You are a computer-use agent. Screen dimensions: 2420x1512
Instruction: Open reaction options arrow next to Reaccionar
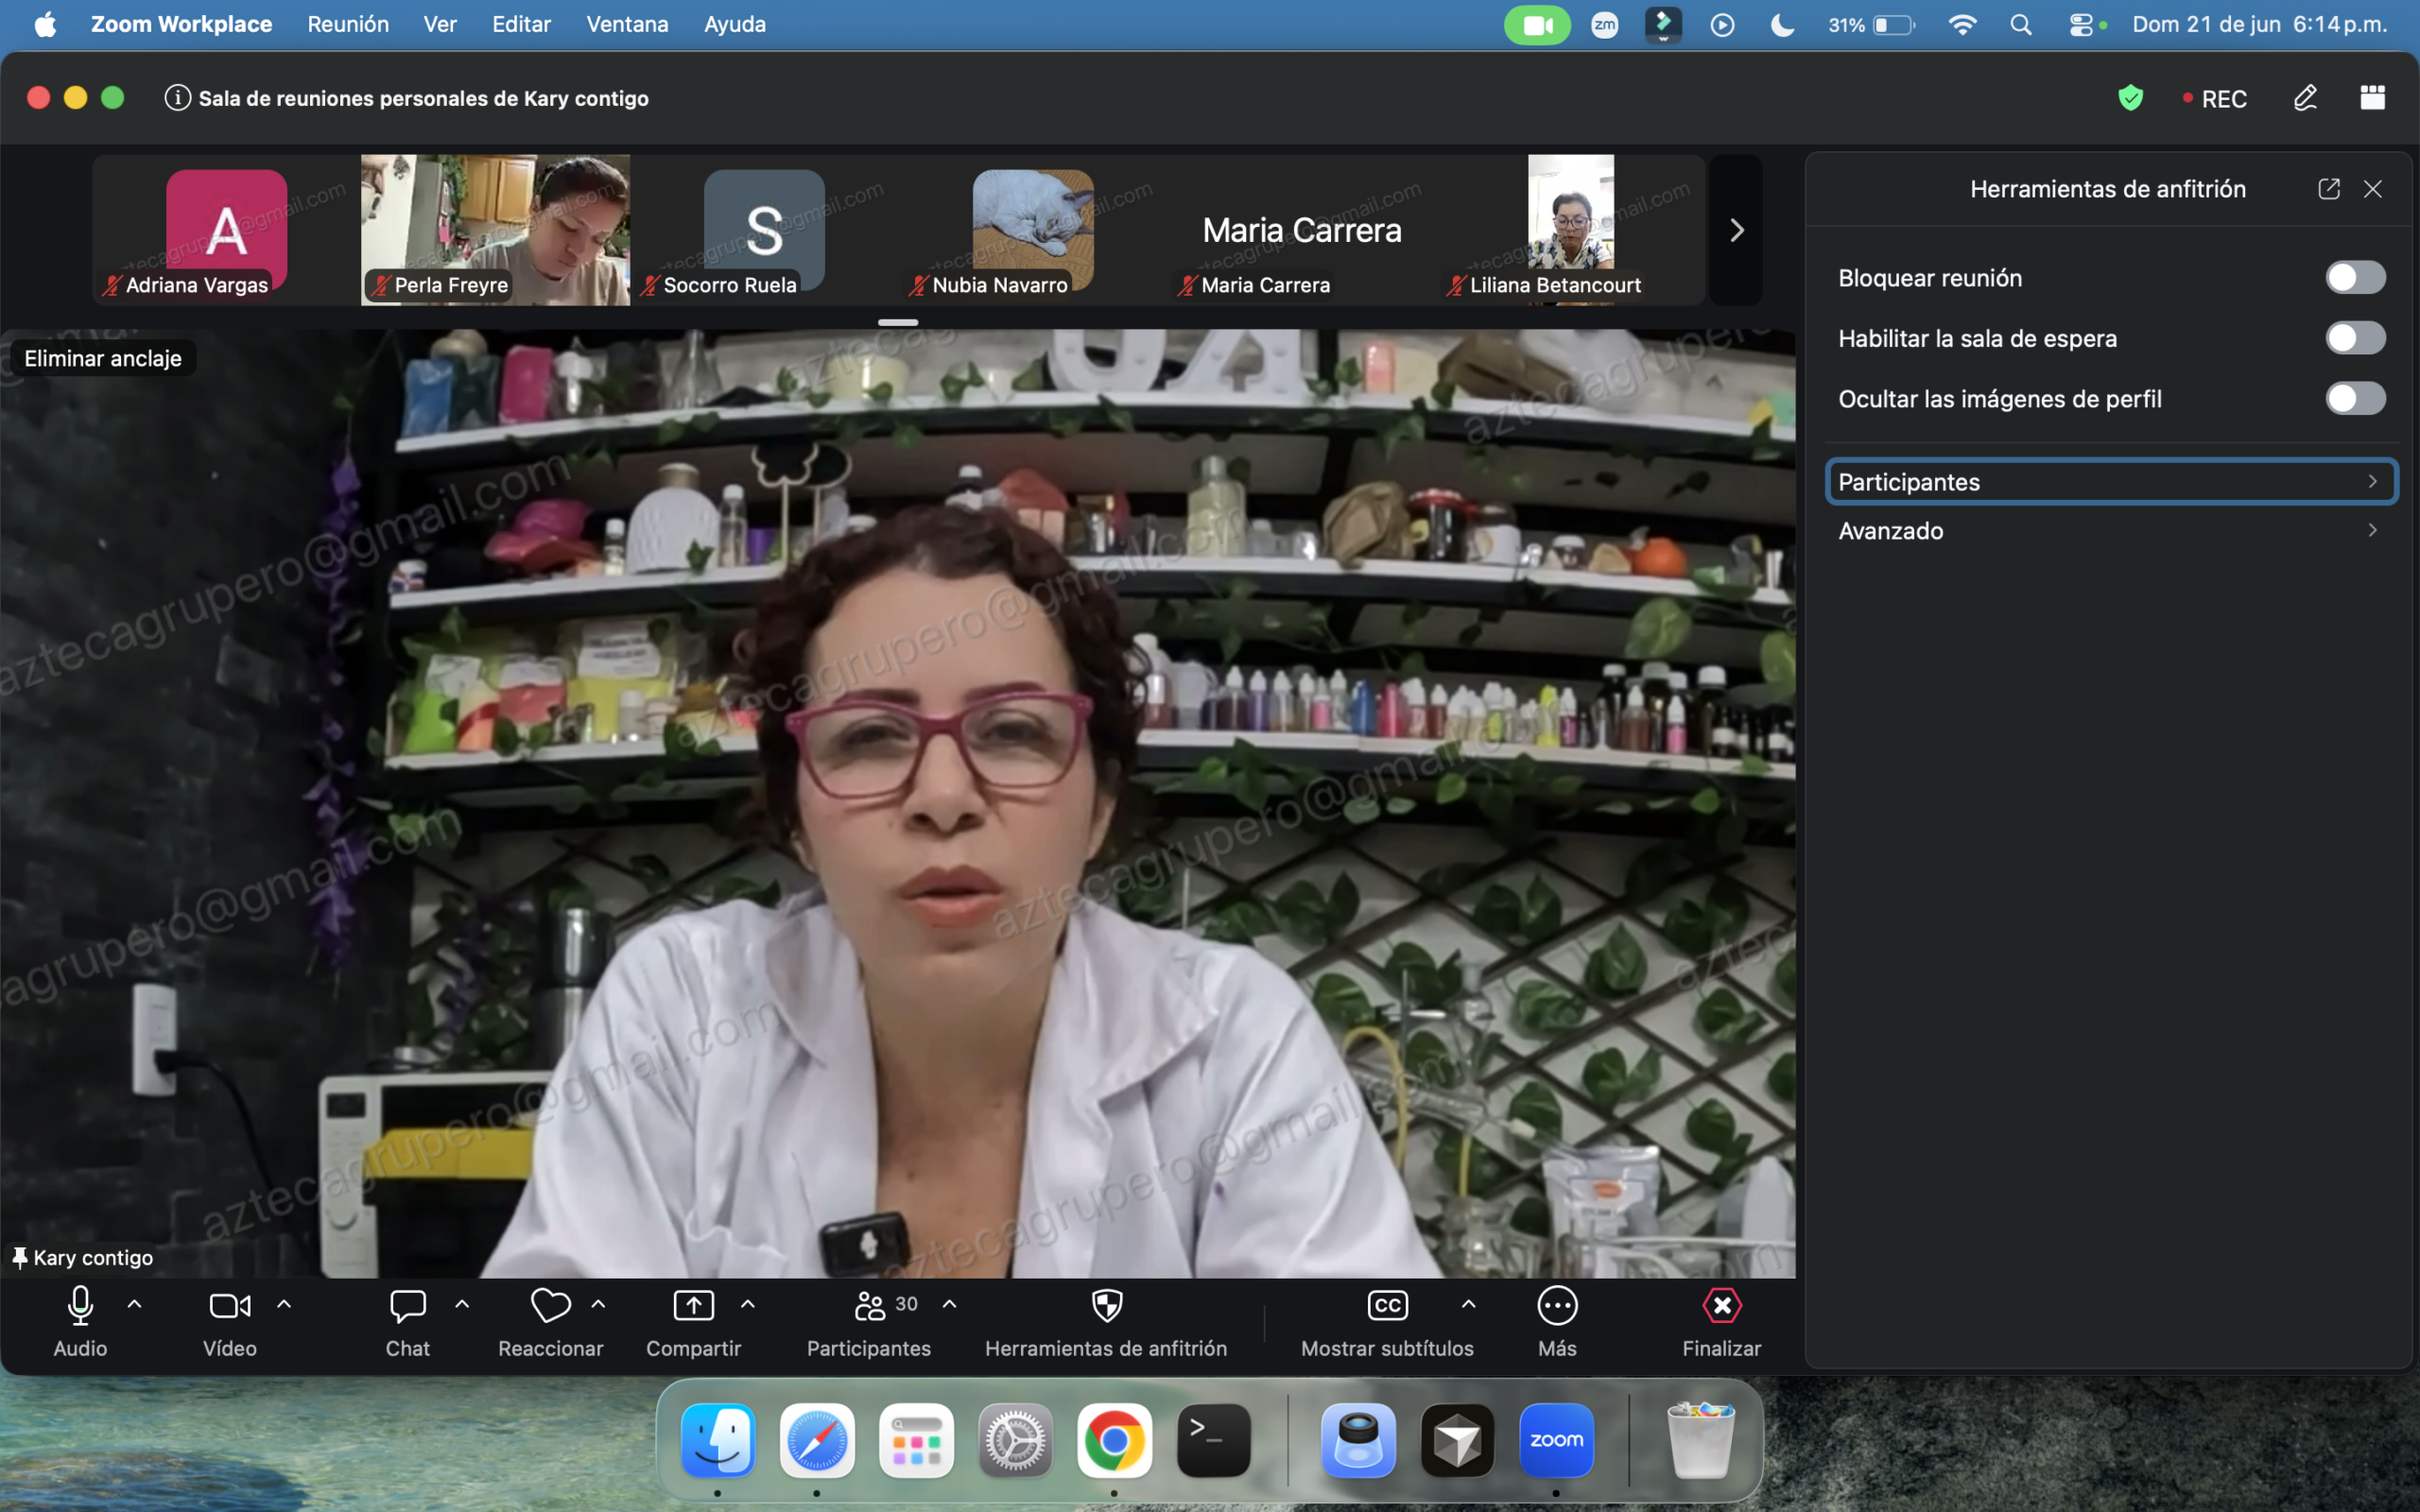tap(599, 1304)
